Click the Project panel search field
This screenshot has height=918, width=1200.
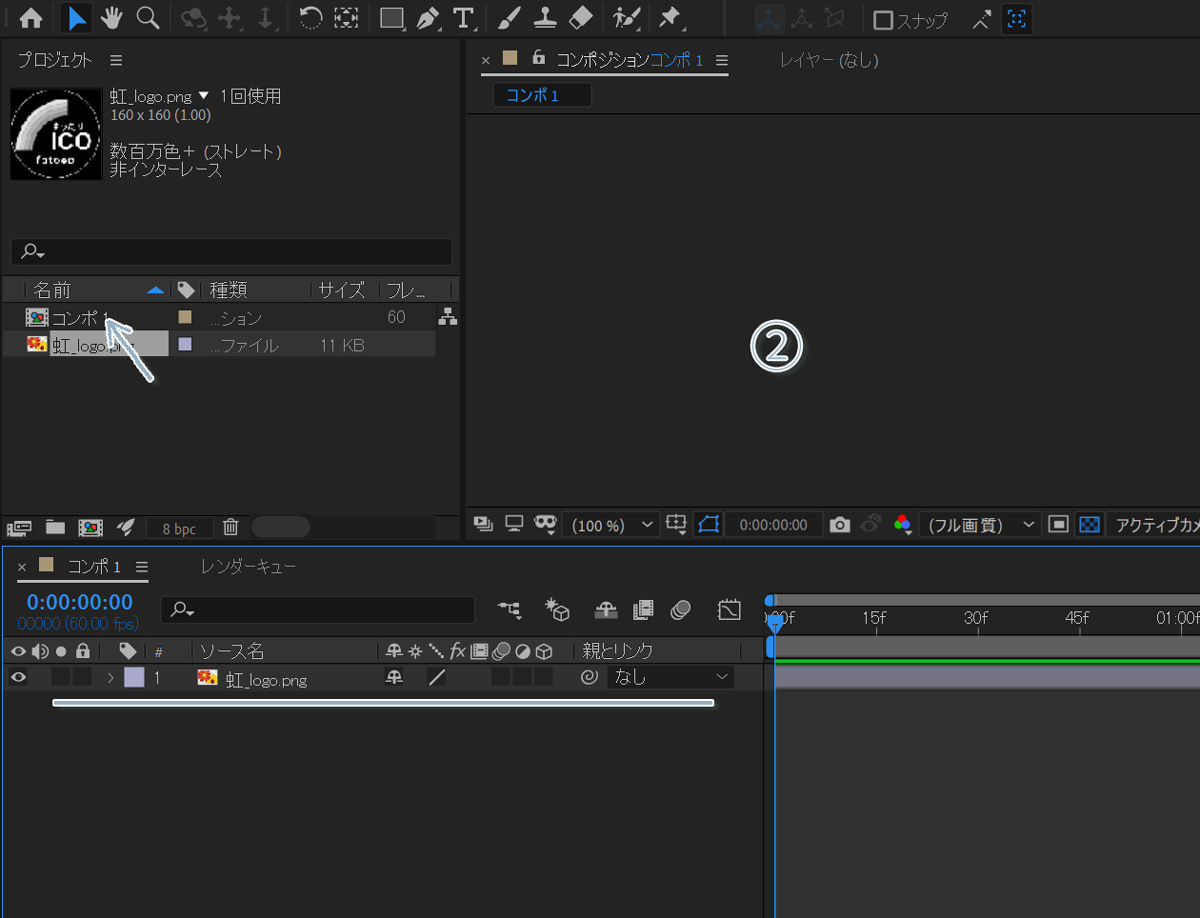tap(231, 251)
